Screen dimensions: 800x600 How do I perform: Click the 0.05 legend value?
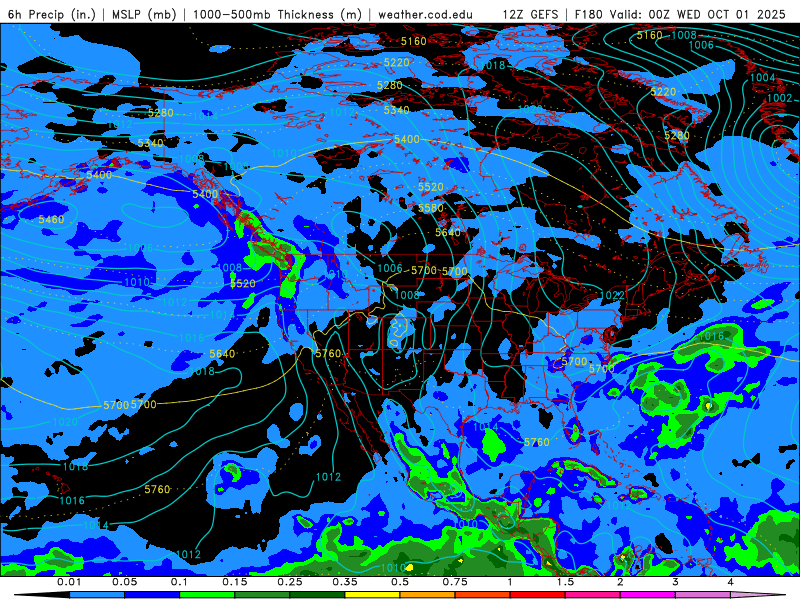click(x=124, y=582)
